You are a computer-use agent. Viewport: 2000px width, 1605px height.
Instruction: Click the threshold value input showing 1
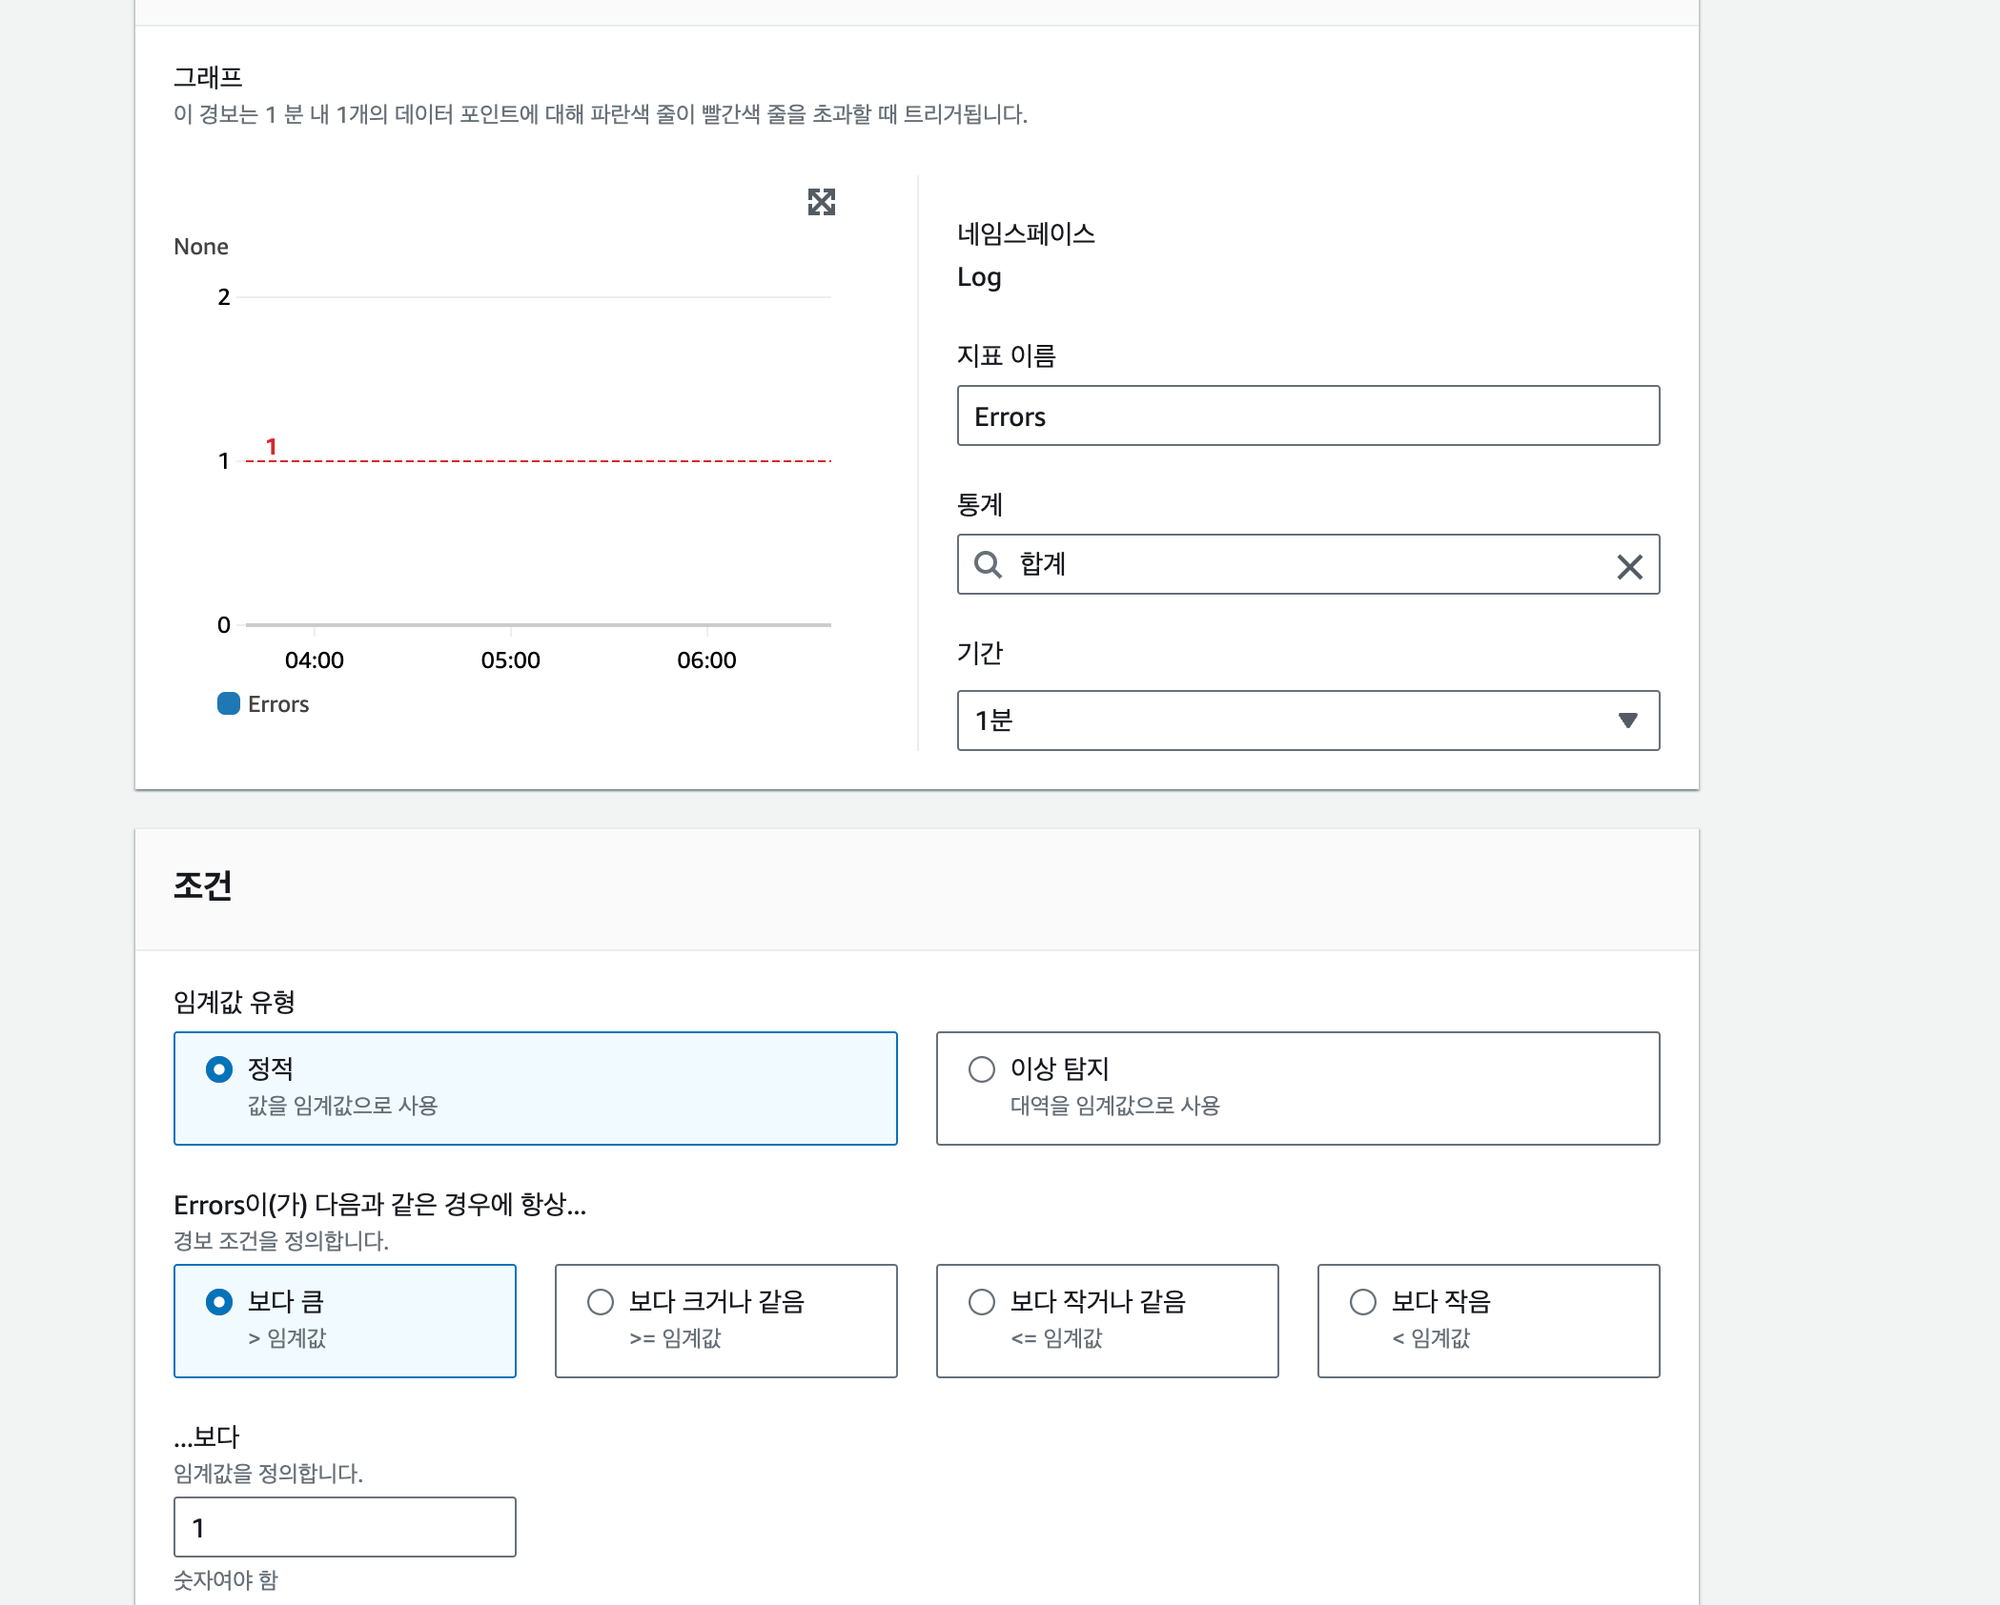coord(345,1527)
